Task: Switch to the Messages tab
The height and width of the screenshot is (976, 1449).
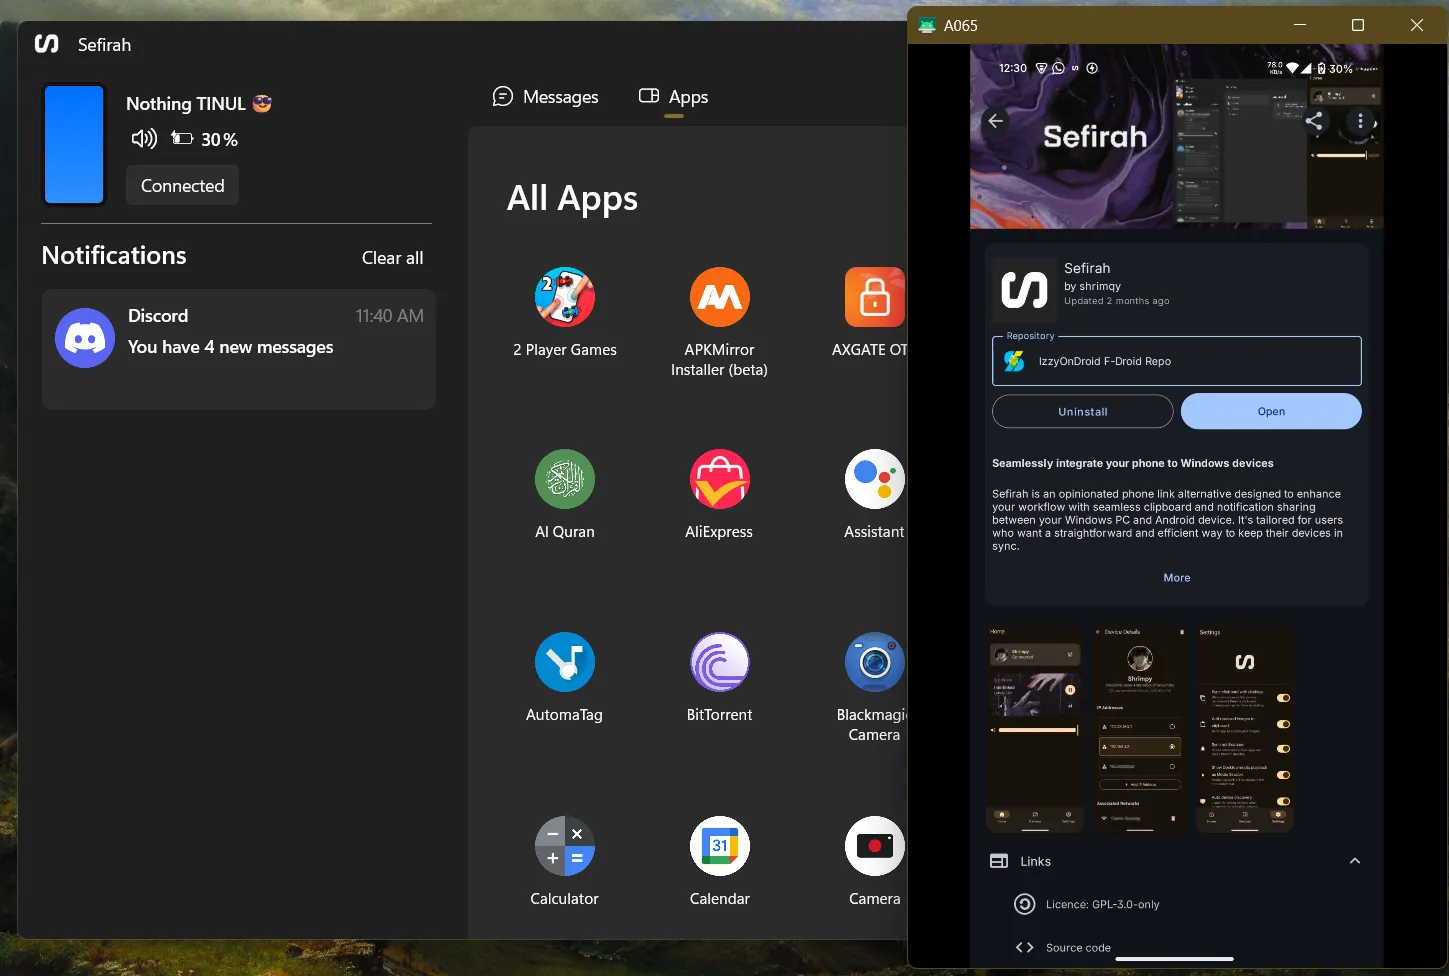Action: (546, 97)
